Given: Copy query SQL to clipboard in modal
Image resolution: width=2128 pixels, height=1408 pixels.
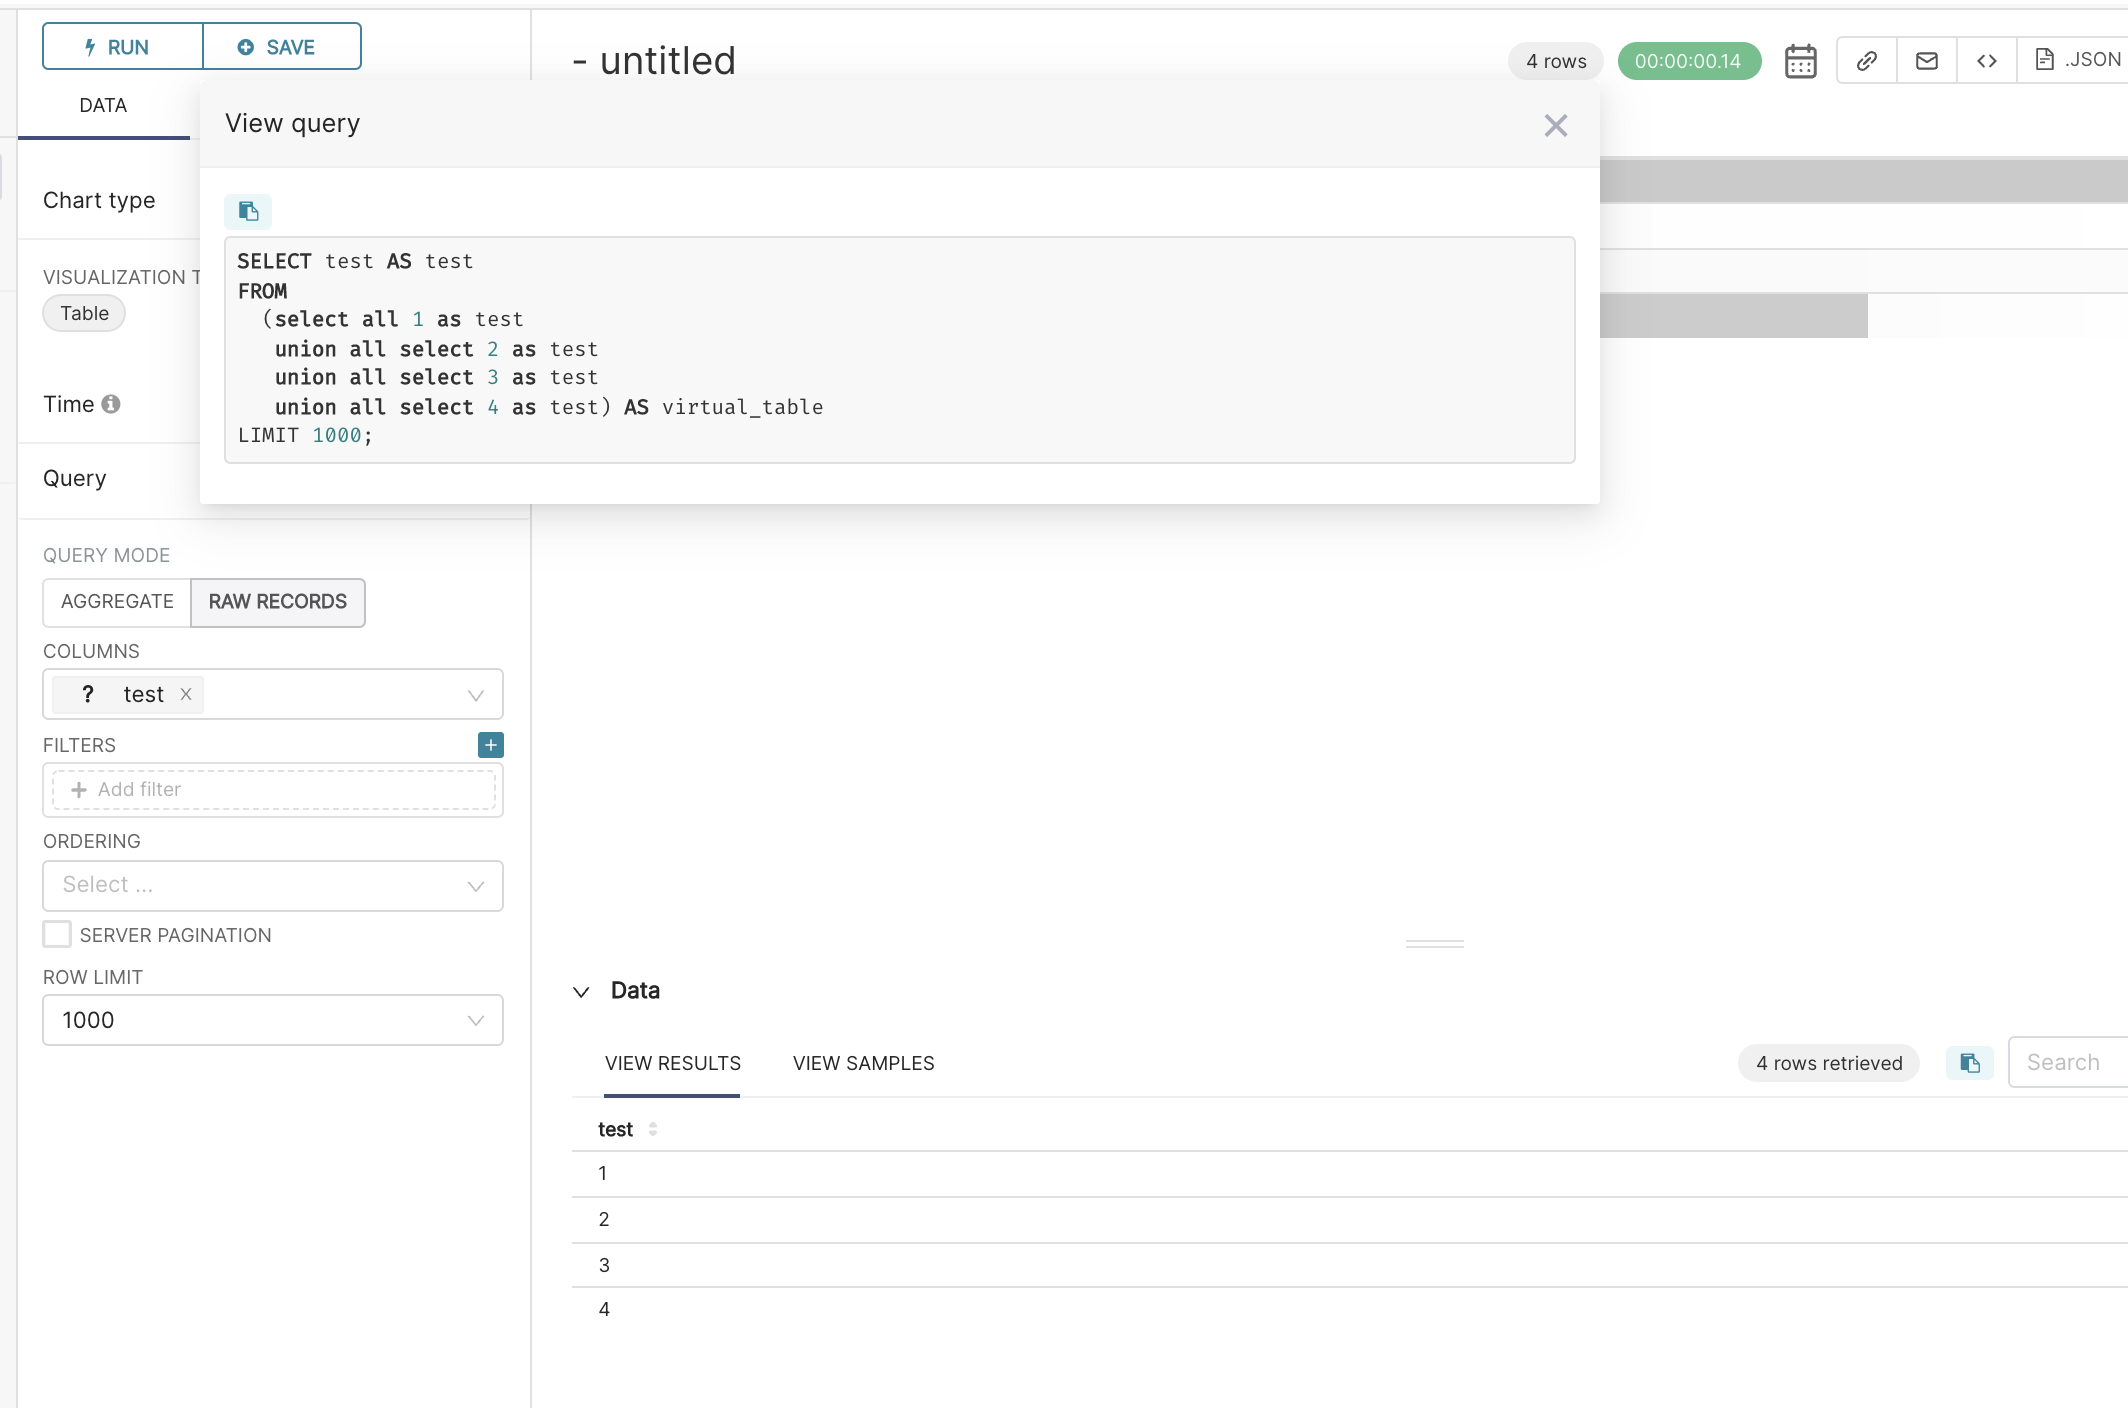Looking at the screenshot, I should 248,211.
